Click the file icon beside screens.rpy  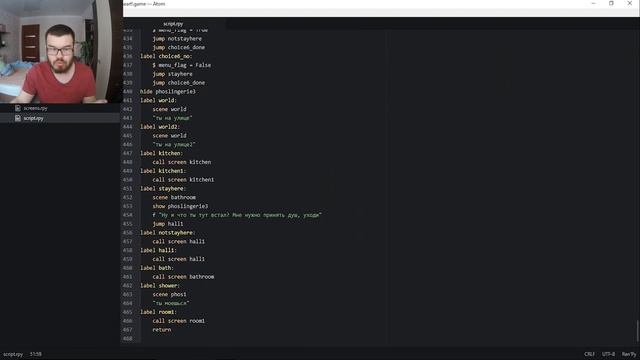click(18, 108)
